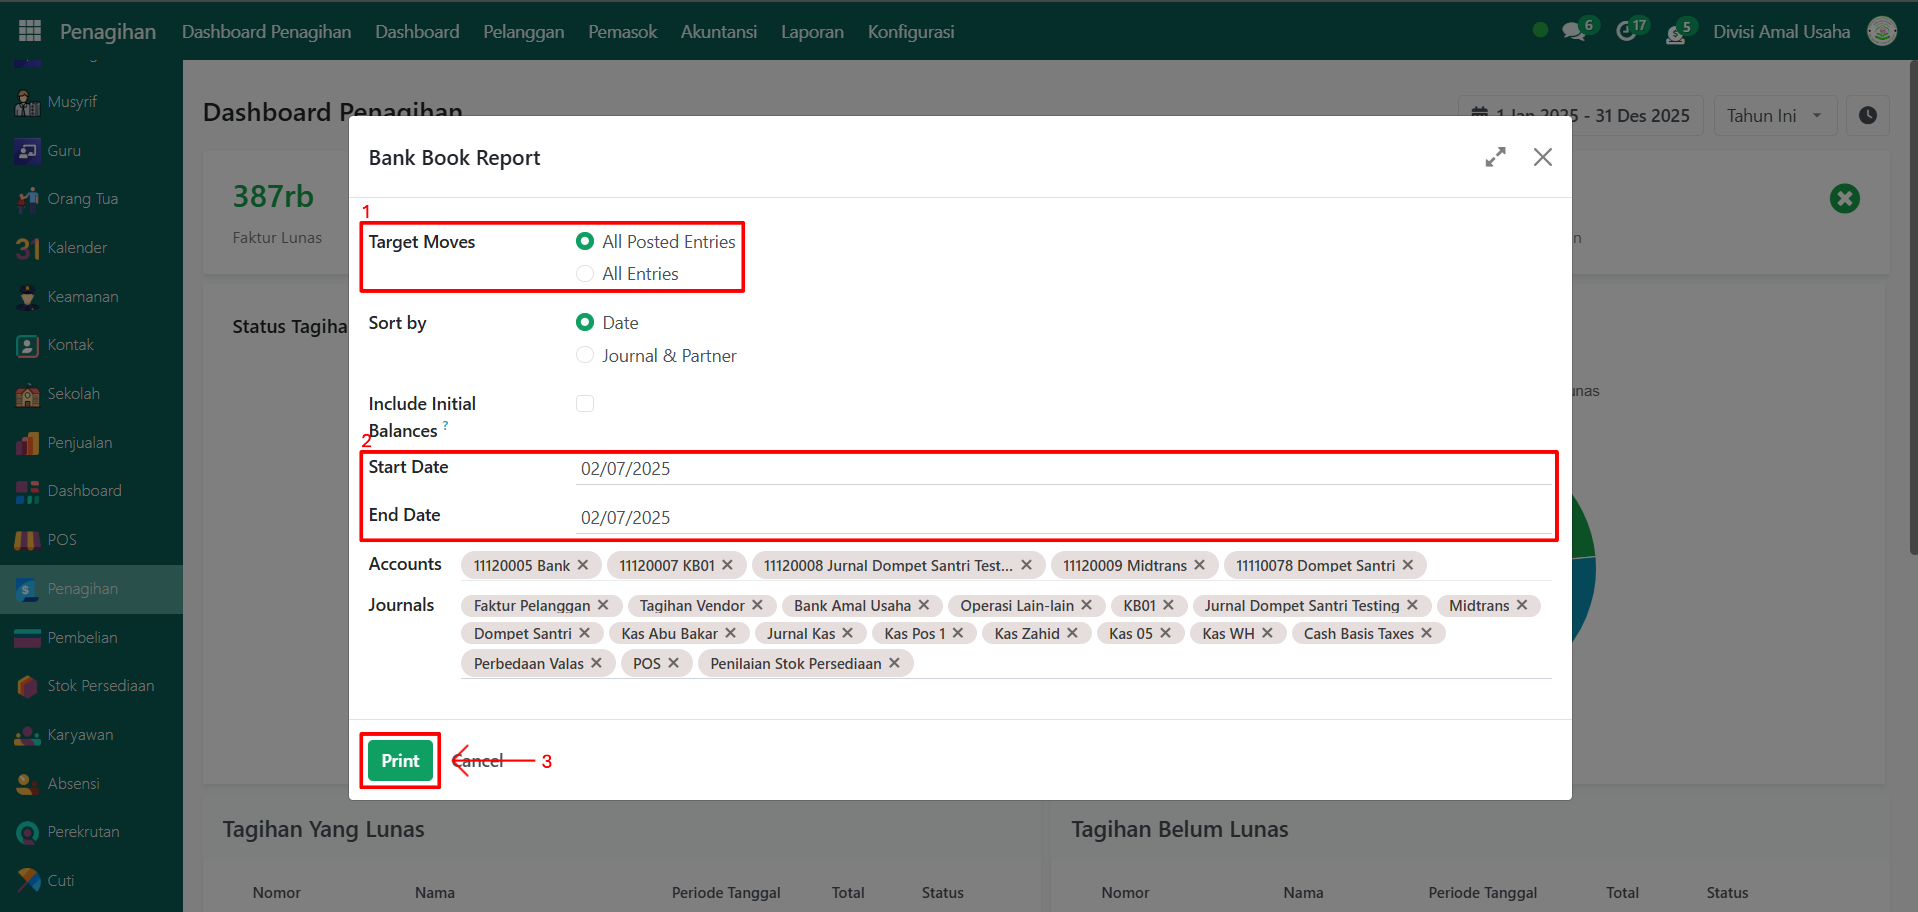Click the Print button
This screenshot has width=1918, height=912.
[x=400, y=761]
